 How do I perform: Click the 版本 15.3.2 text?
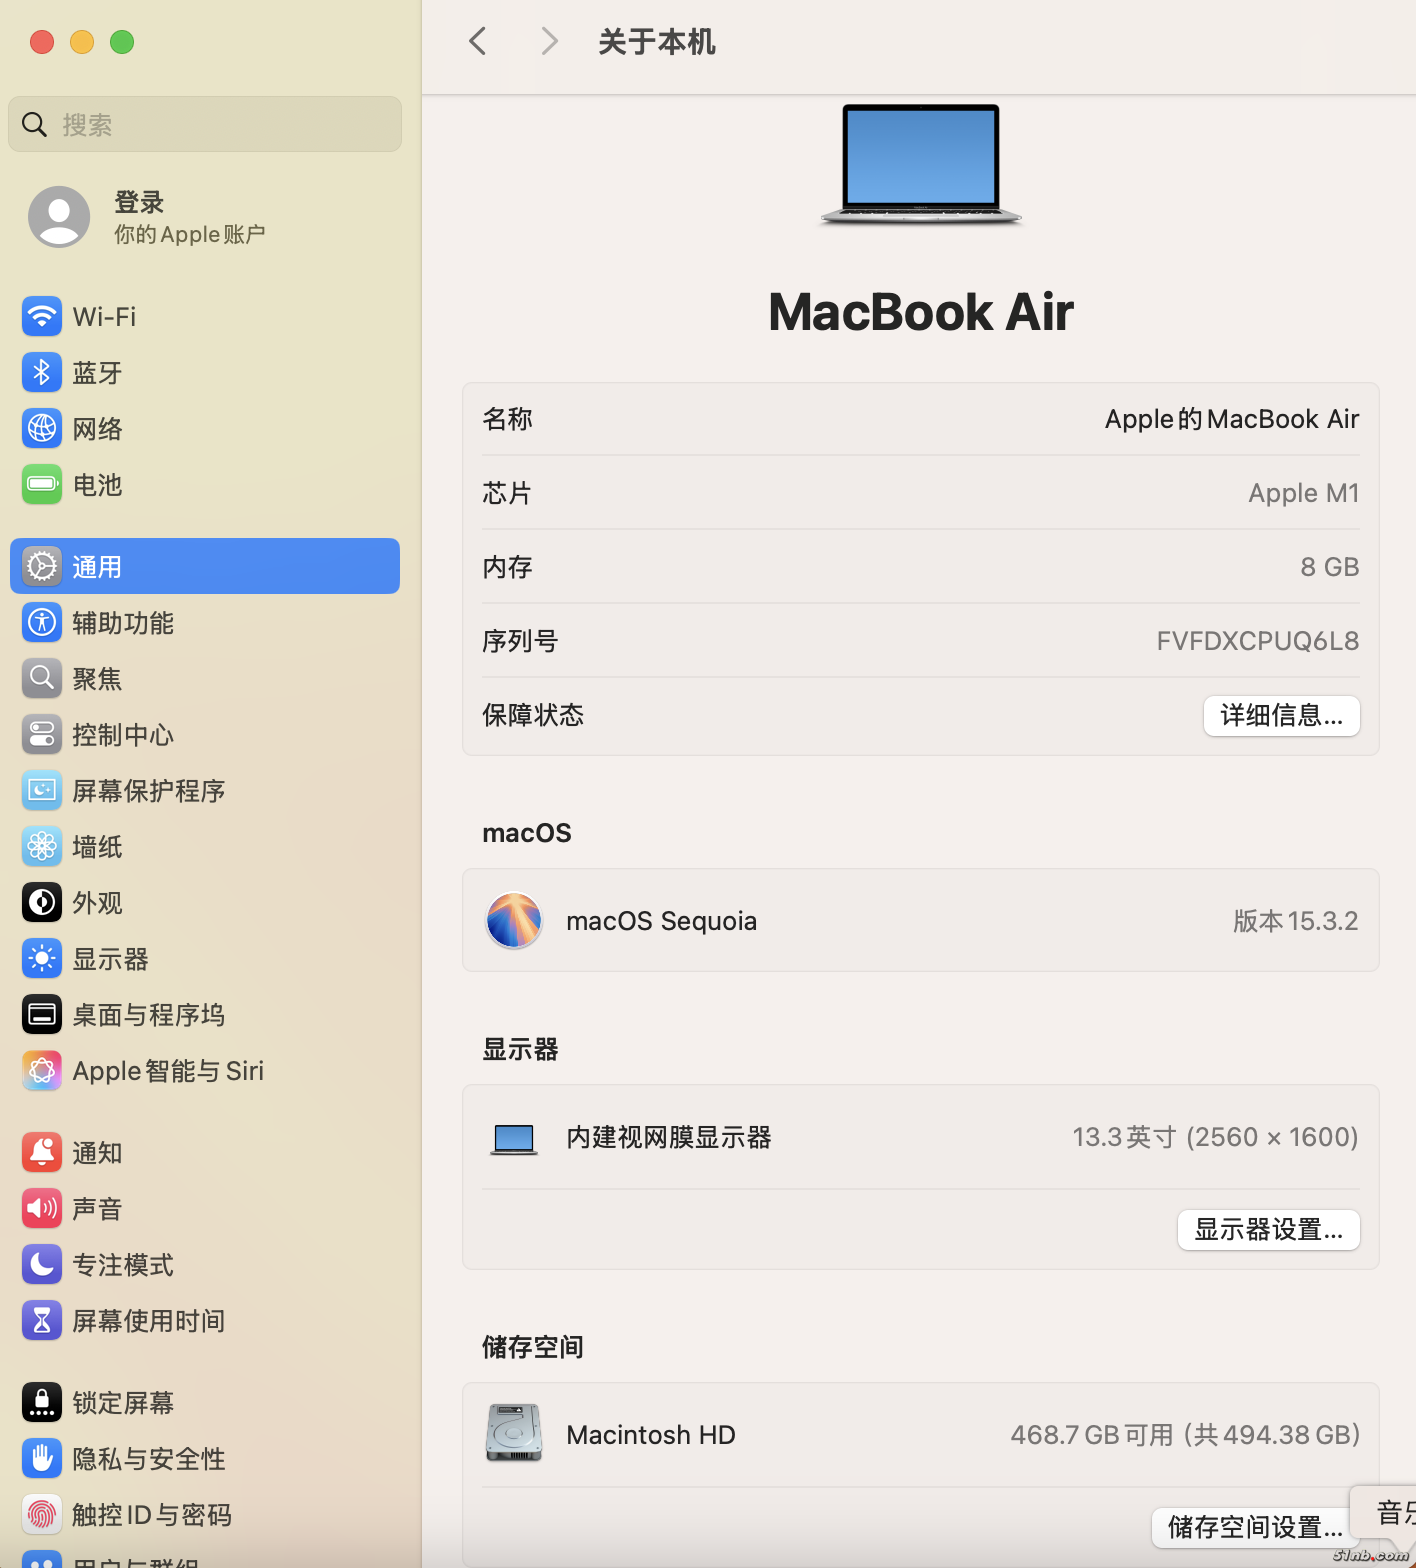pyautogui.click(x=1295, y=921)
